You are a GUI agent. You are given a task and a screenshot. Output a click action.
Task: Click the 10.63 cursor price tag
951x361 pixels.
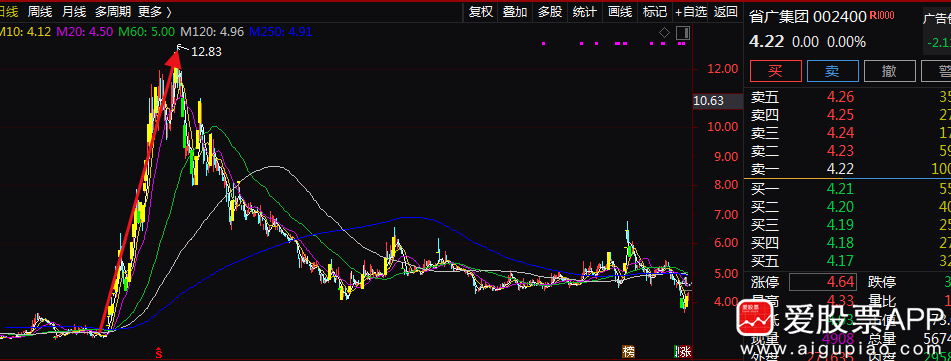(716, 101)
